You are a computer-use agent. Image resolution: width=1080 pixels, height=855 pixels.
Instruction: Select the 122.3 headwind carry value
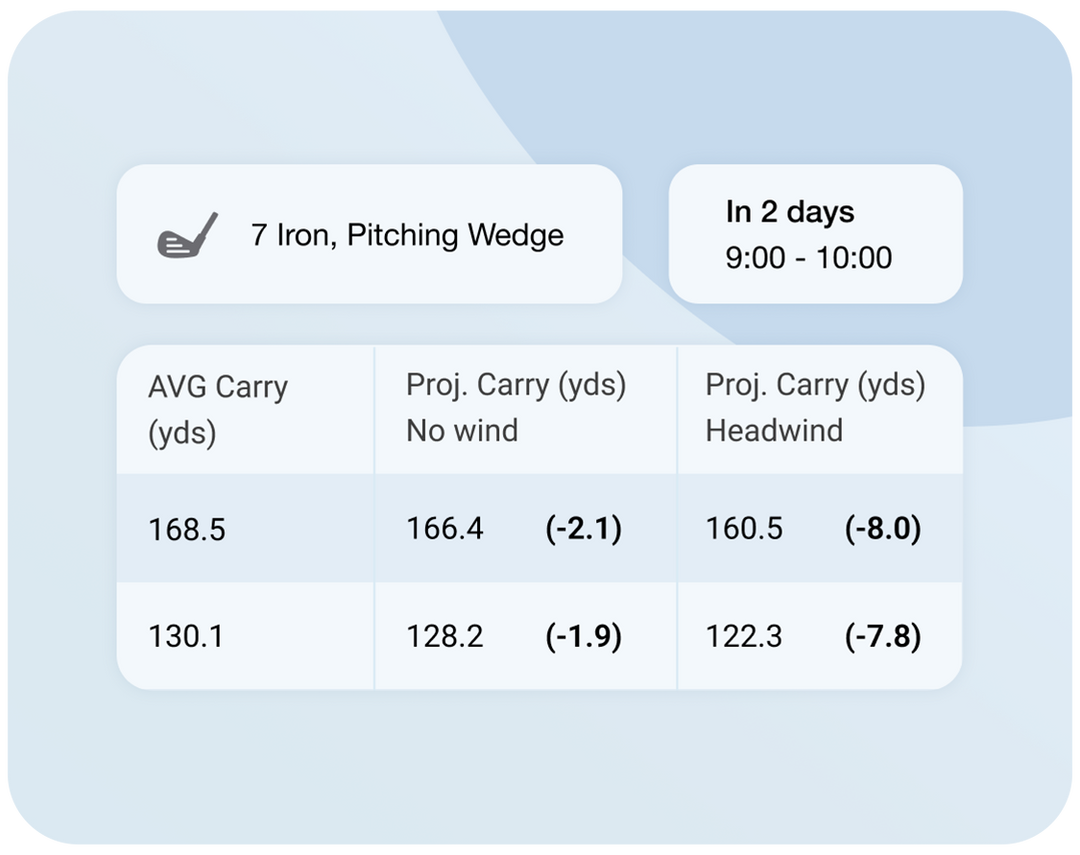(x=744, y=636)
